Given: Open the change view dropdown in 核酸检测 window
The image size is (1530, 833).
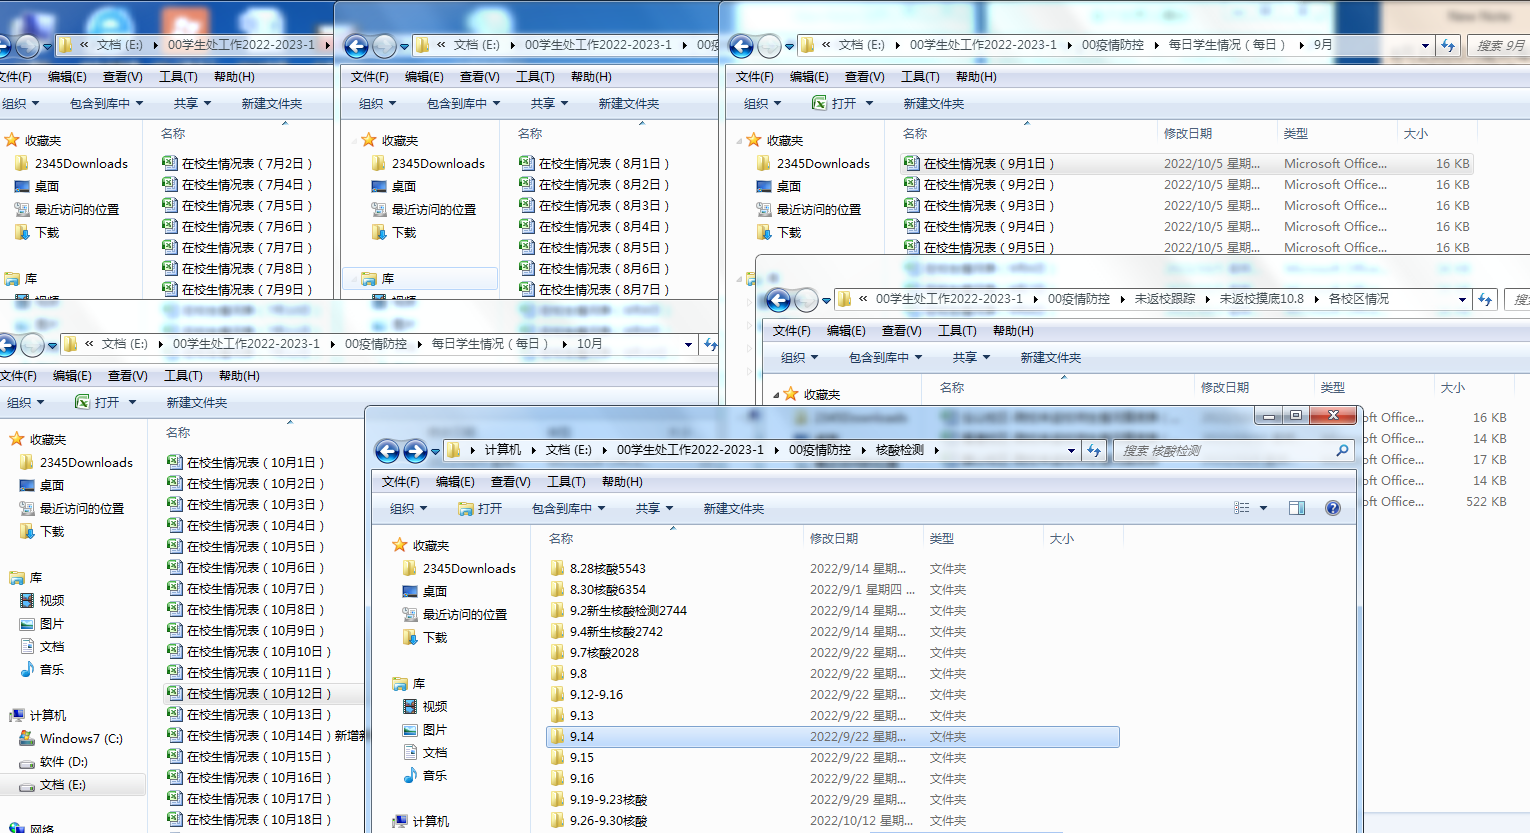Looking at the screenshot, I should pyautogui.click(x=1264, y=508).
